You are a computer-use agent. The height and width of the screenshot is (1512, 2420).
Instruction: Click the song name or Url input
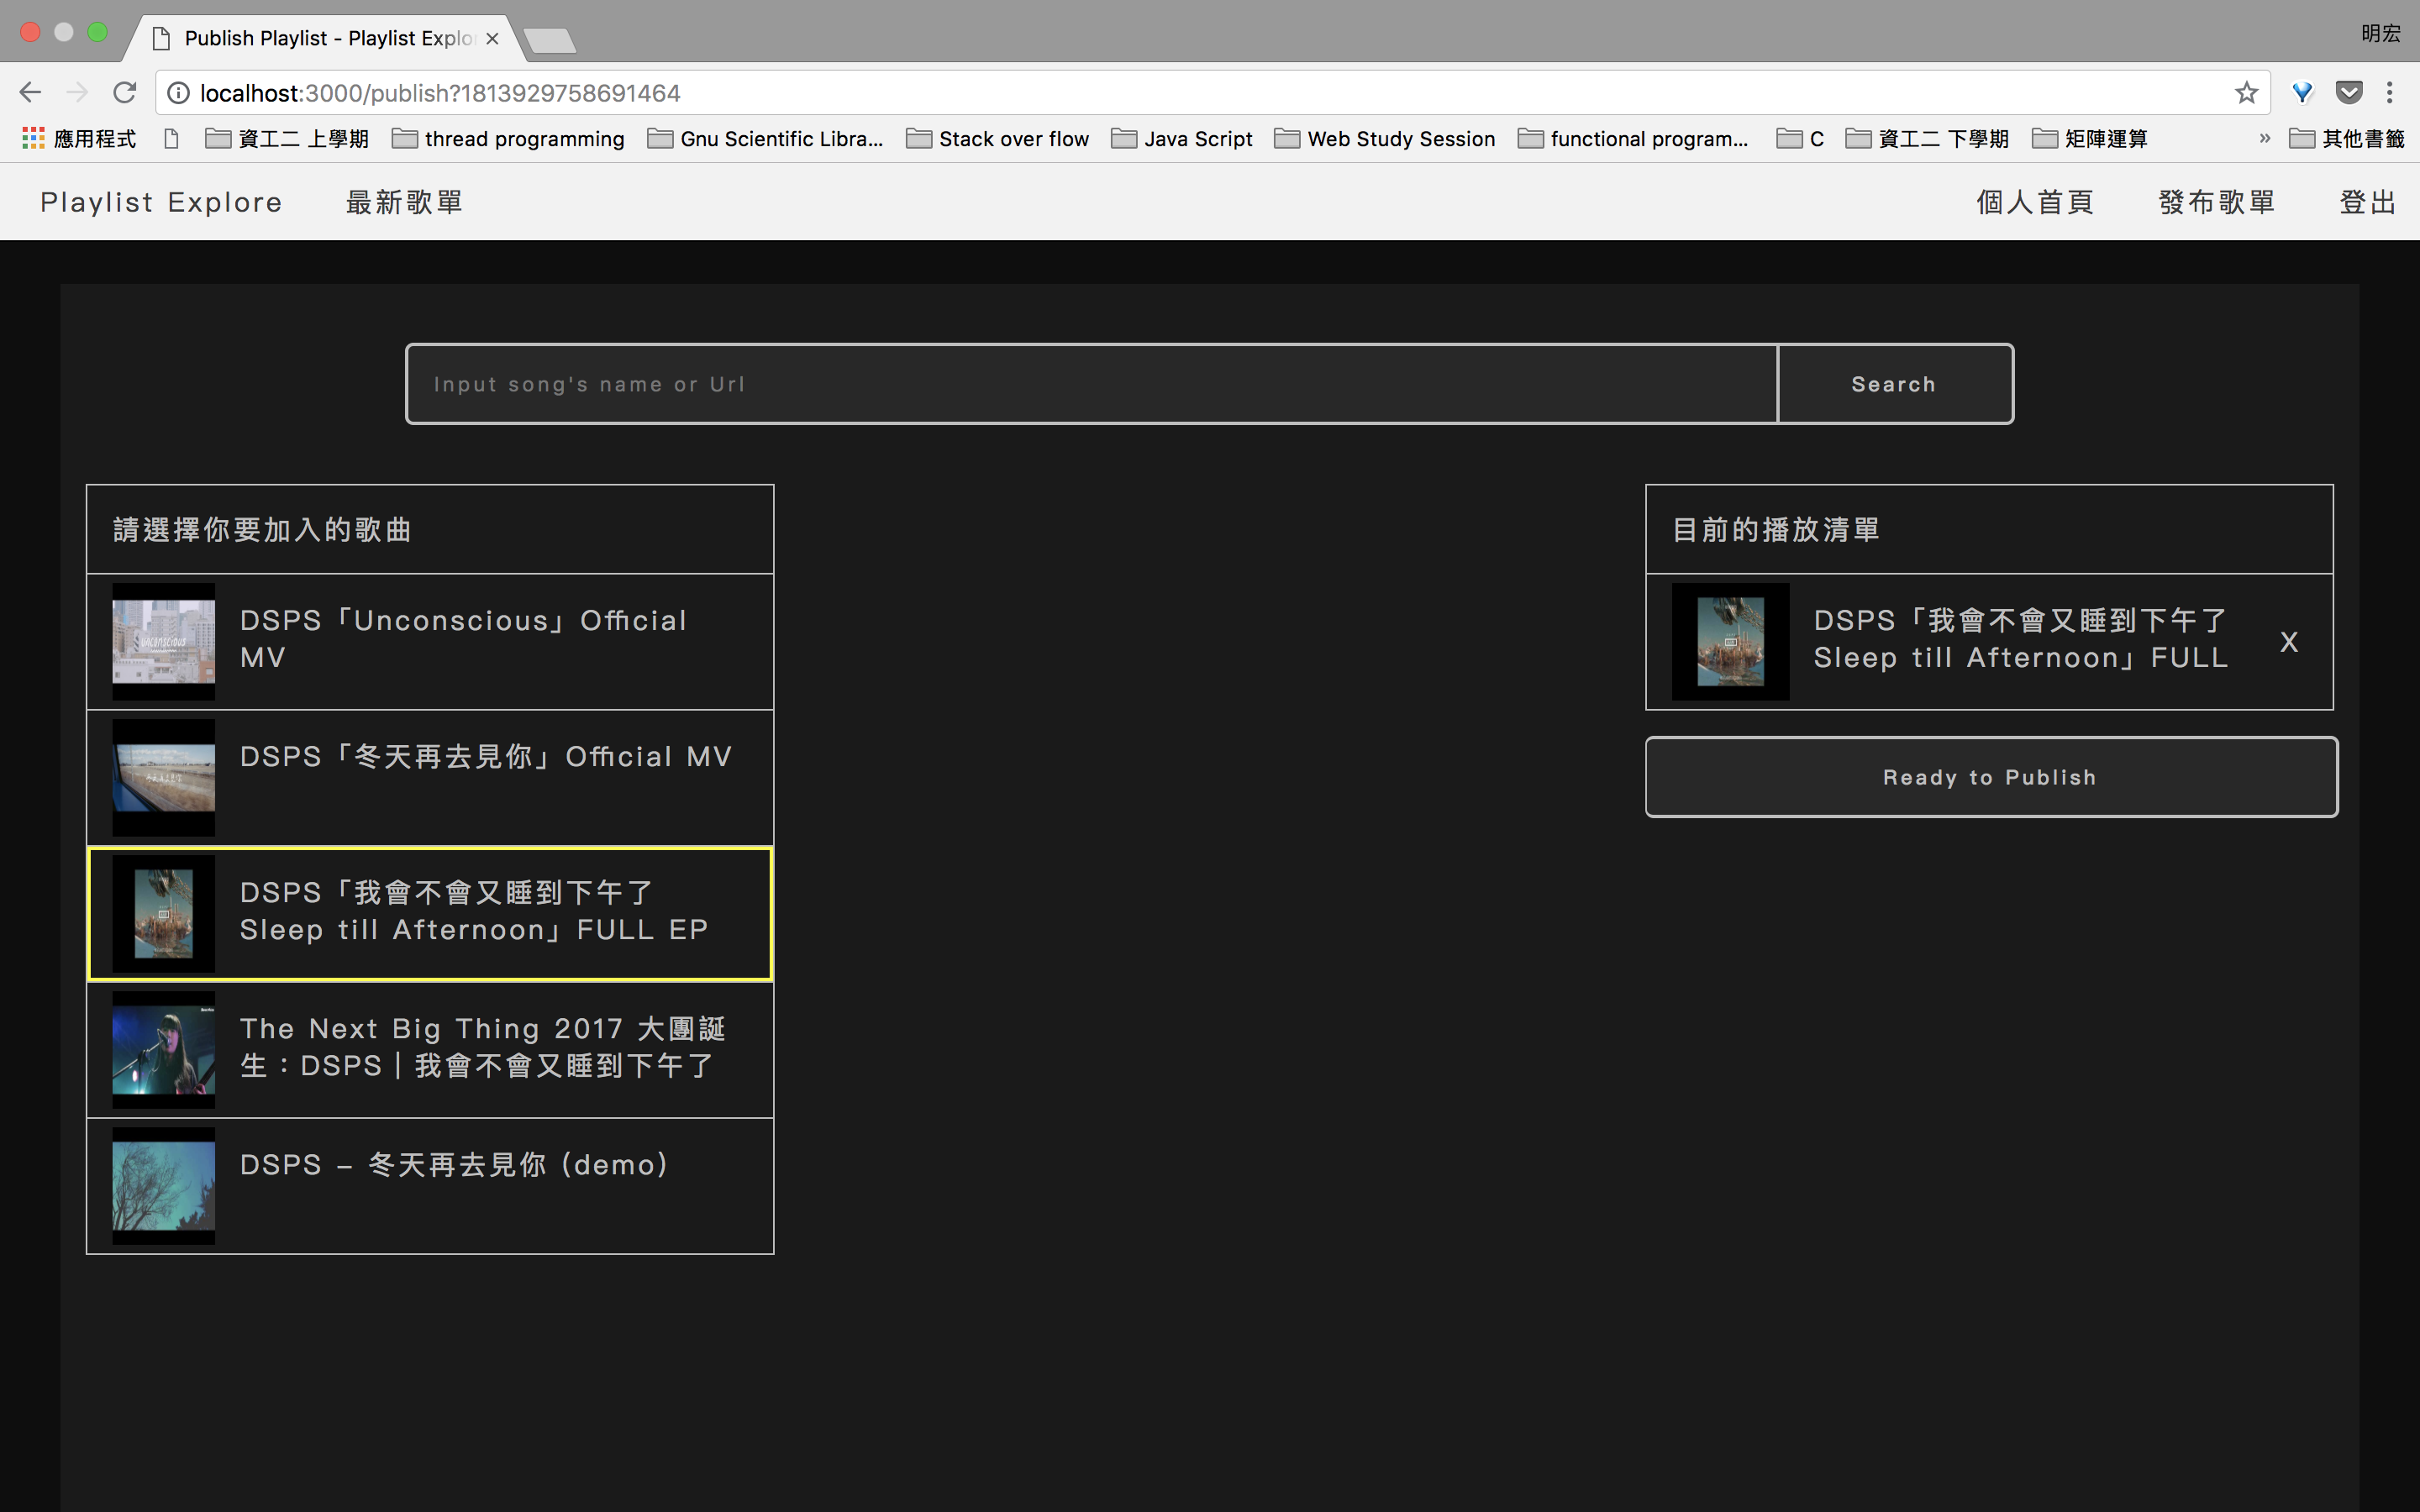tap(1090, 384)
